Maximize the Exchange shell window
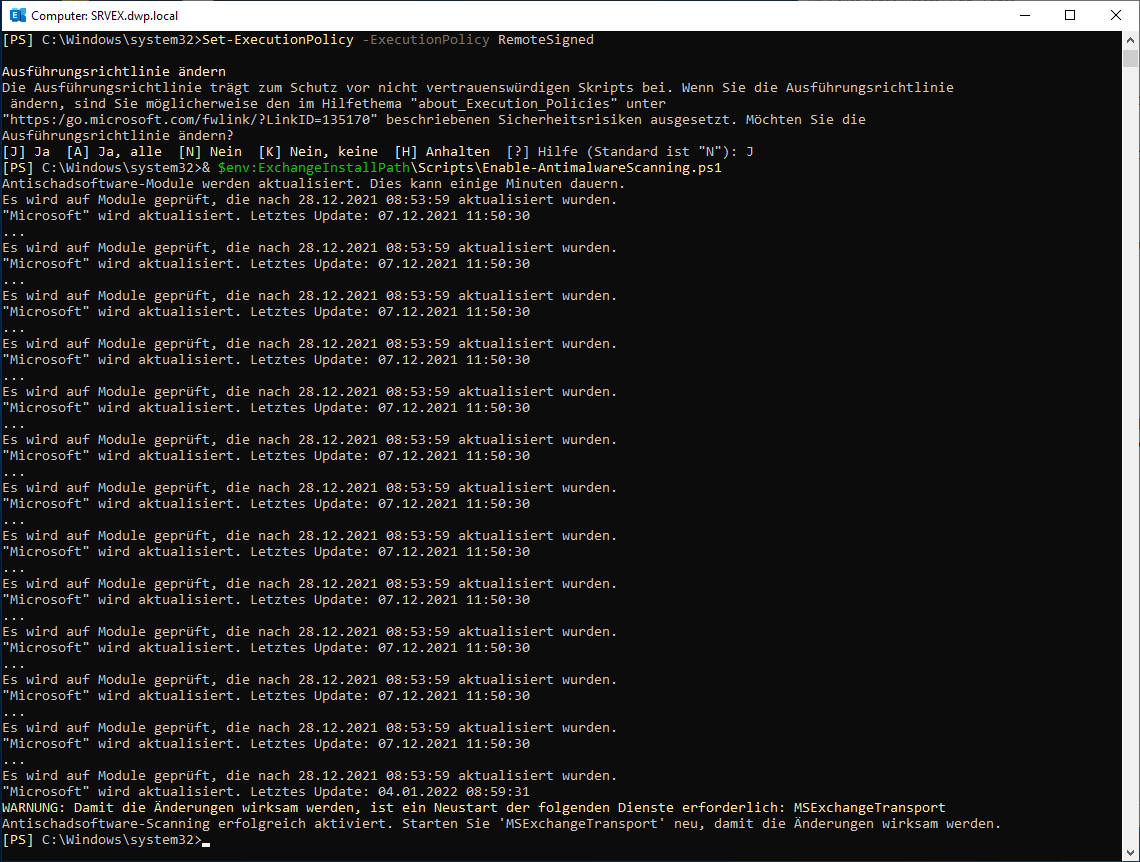This screenshot has height=862, width=1140. pos(1070,15)
